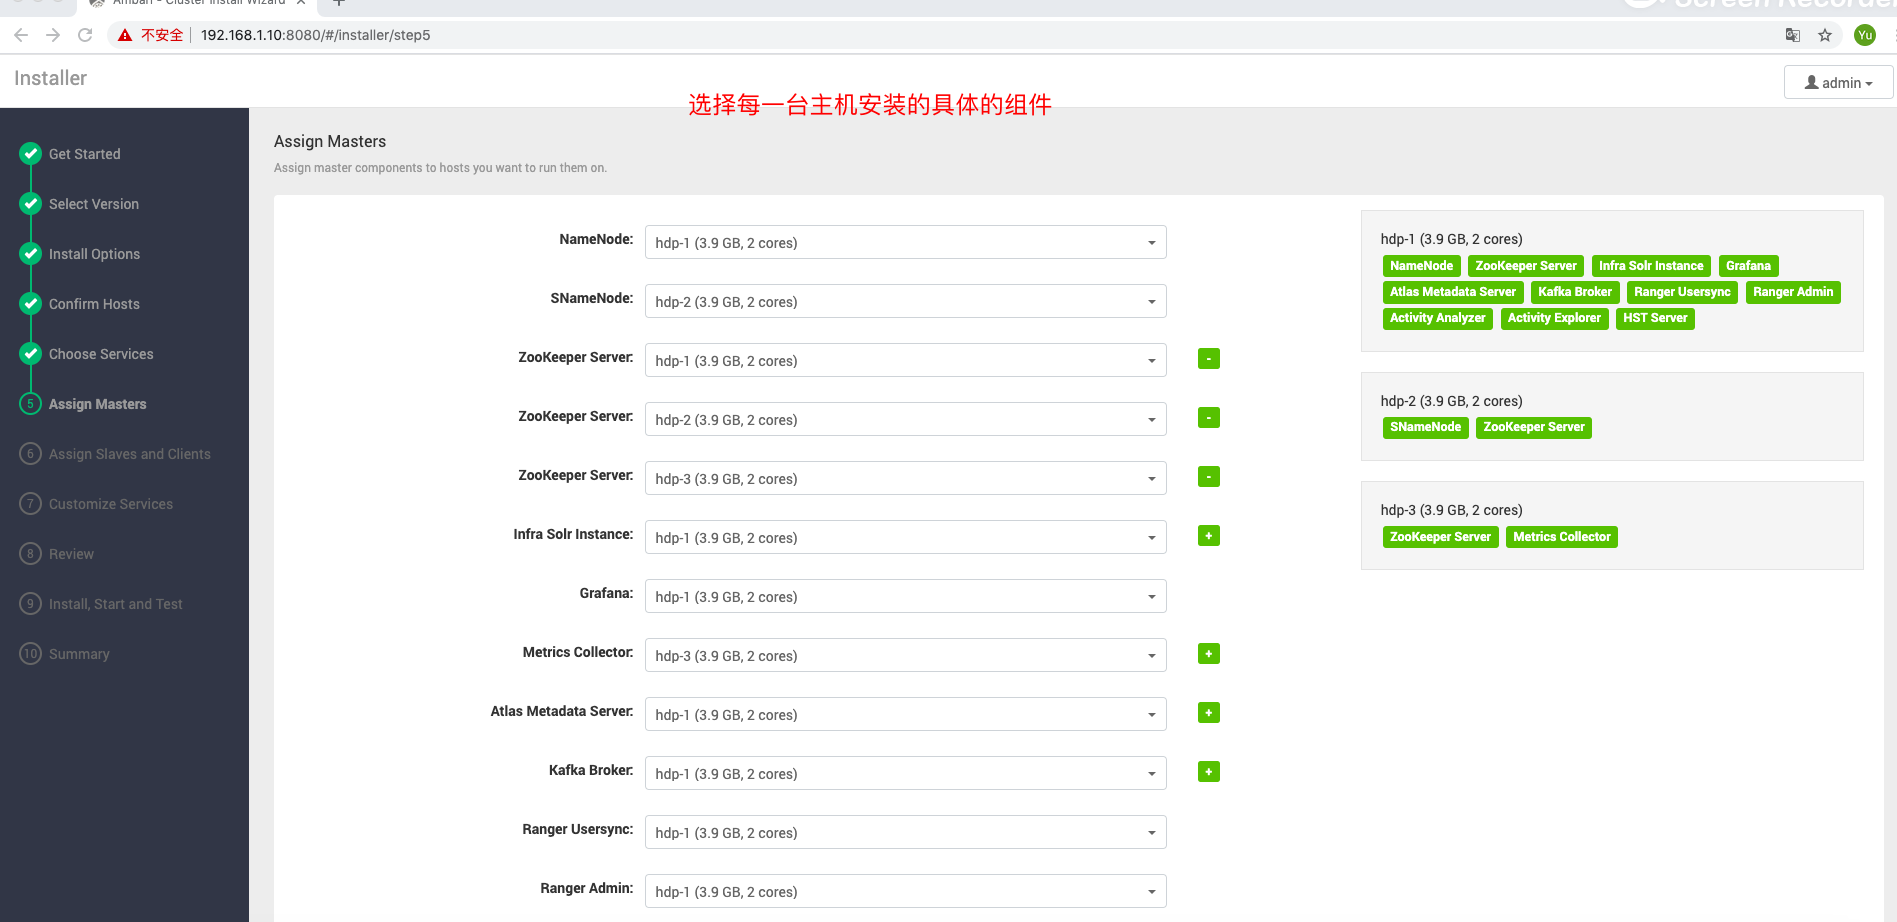
Task: Click the HST Server tag under hdp-1
Action: point(1655,318)
